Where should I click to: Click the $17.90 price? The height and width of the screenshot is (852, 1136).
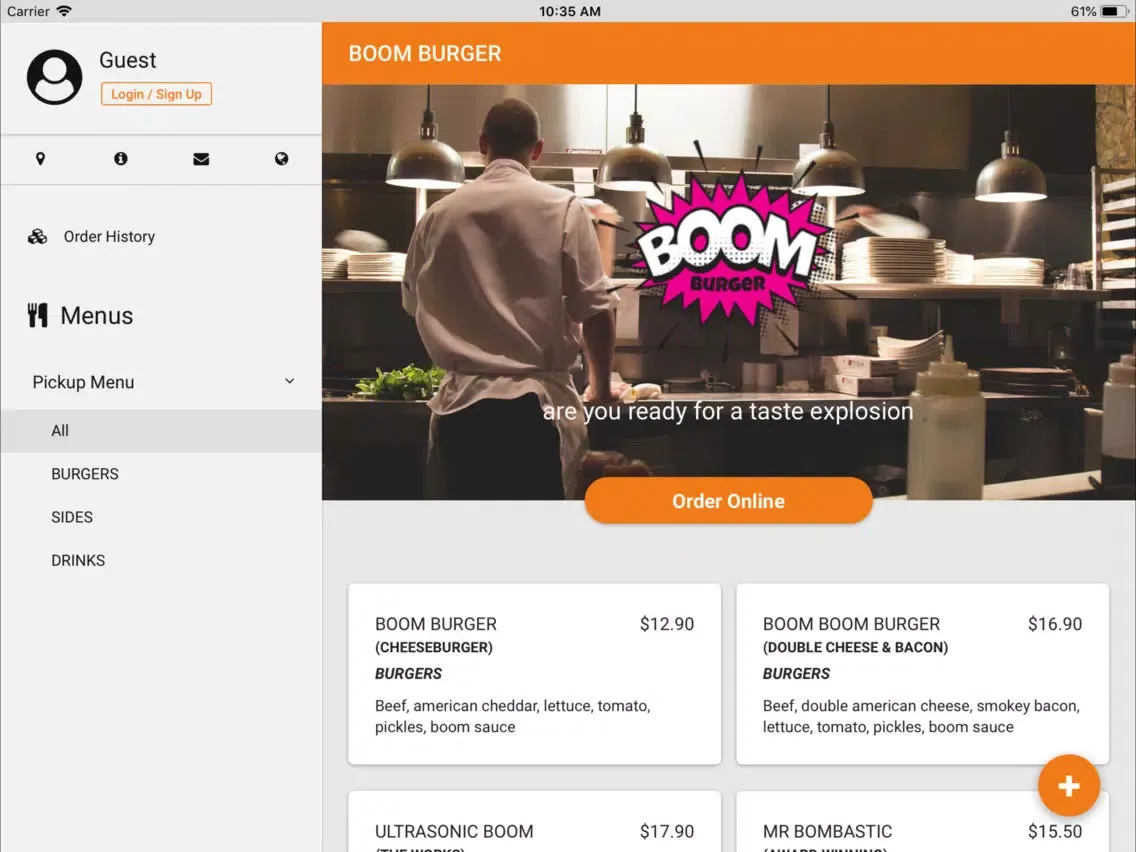tap(667, 831)
